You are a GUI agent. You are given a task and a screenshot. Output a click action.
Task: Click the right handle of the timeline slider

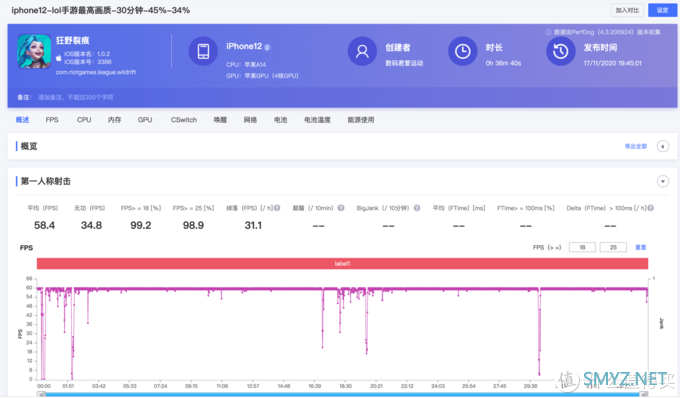[644, 395]
